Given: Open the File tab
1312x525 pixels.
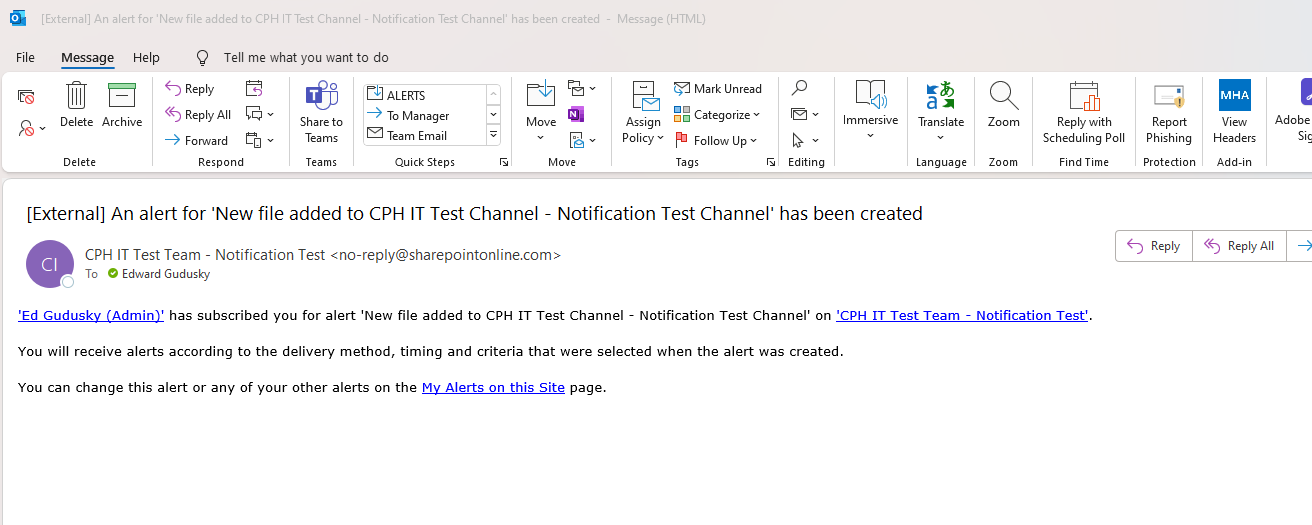Looking at the screenshot, I should pos(25,57).
